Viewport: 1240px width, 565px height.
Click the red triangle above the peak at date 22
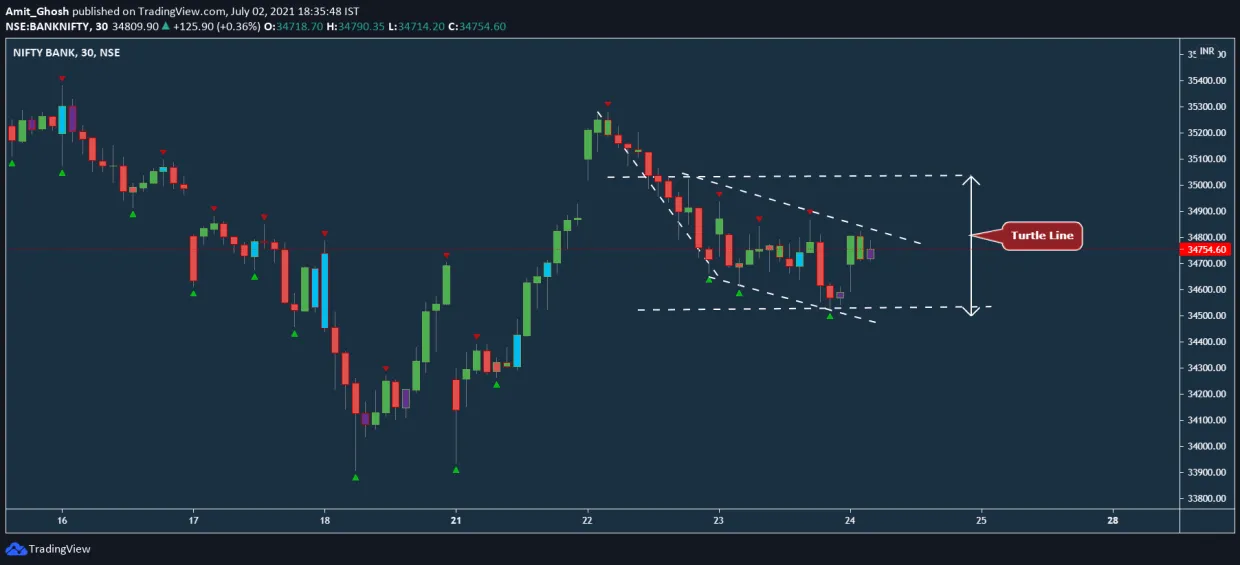[607, 104]
